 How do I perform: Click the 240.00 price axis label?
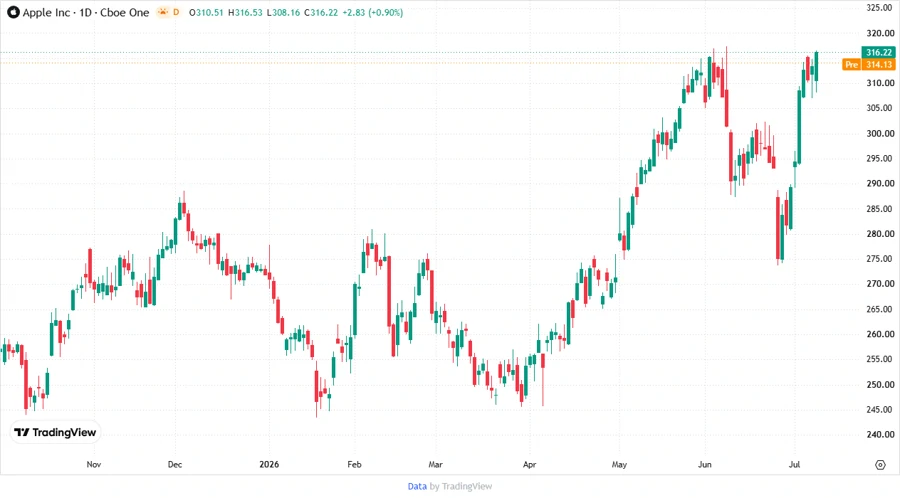click(x=880, y=434)
